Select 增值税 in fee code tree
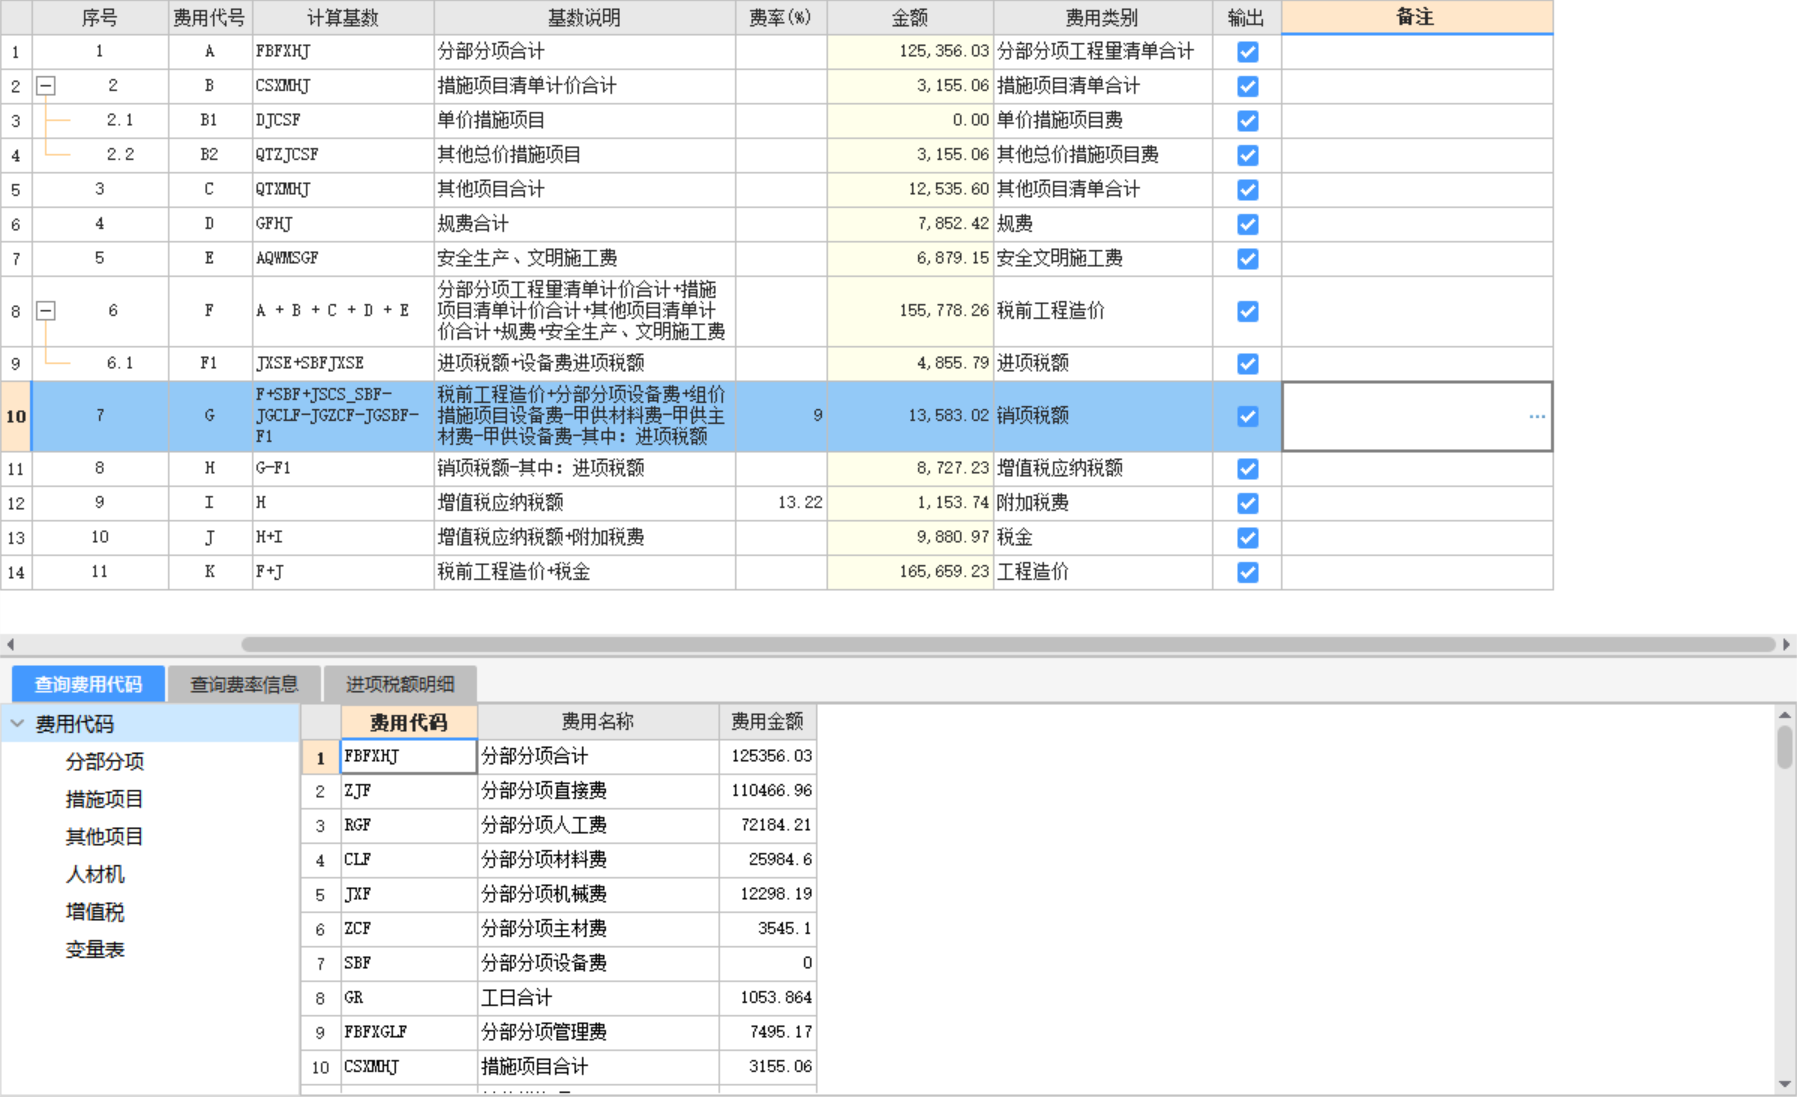The image size is (1797, 1097). coord(95,912)
